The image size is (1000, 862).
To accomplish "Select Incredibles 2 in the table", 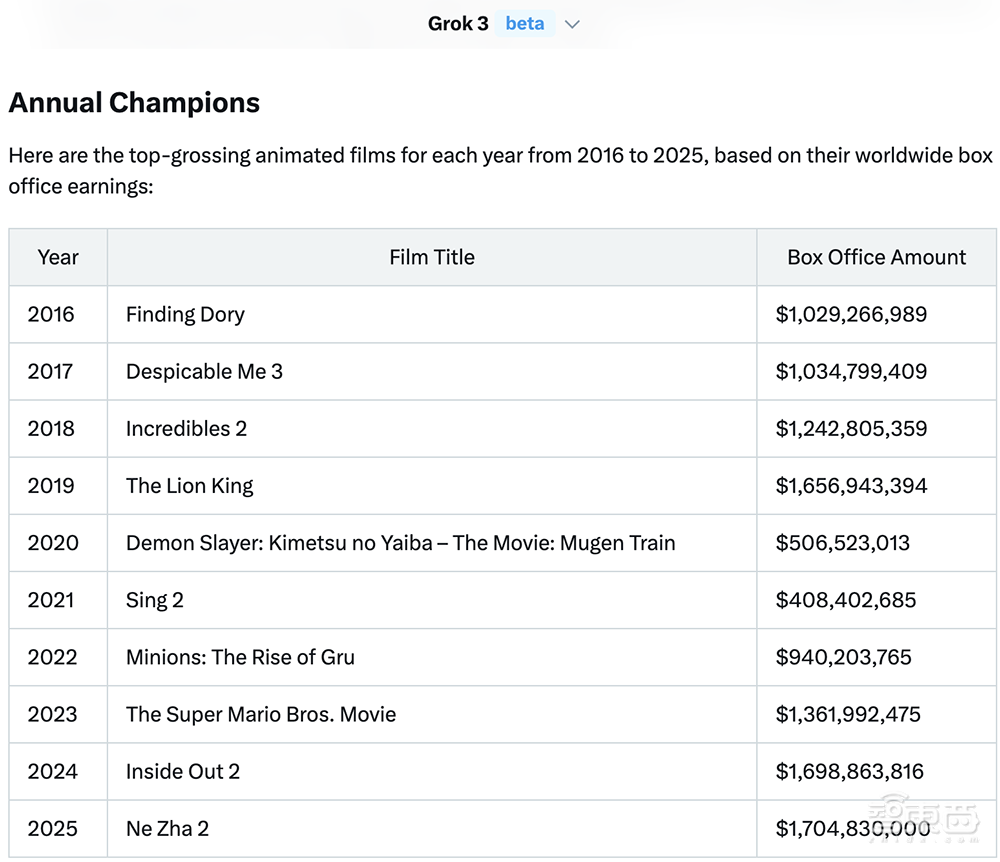I will tap(186, 428).
